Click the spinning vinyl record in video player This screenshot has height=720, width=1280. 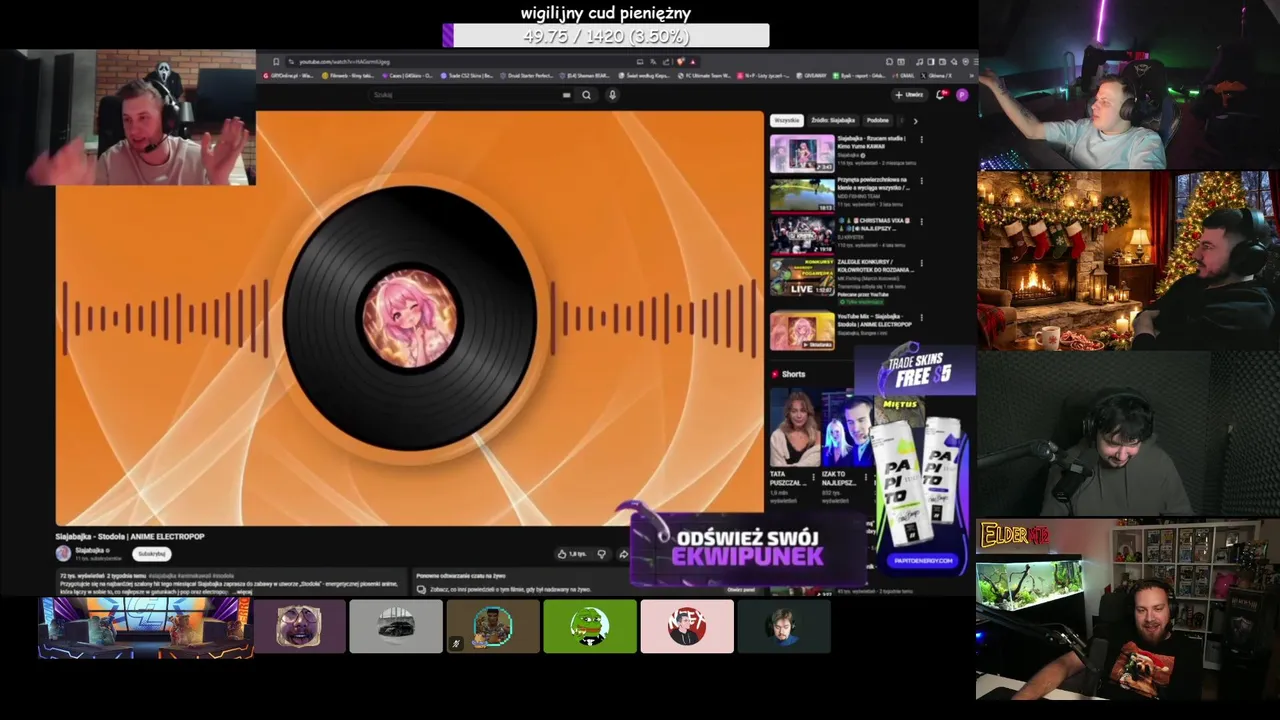[410, 318]
